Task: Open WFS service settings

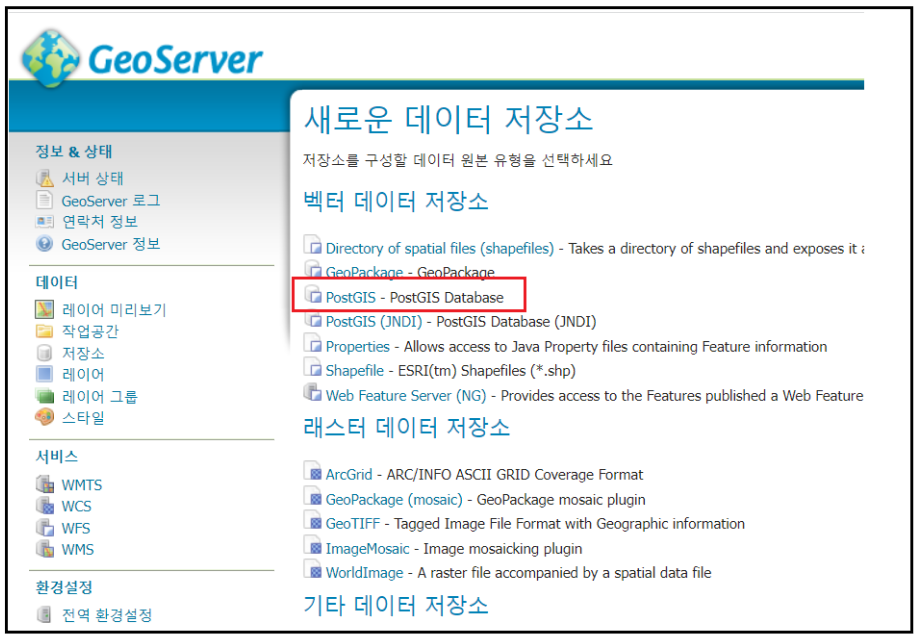Action: coord(76,528)
